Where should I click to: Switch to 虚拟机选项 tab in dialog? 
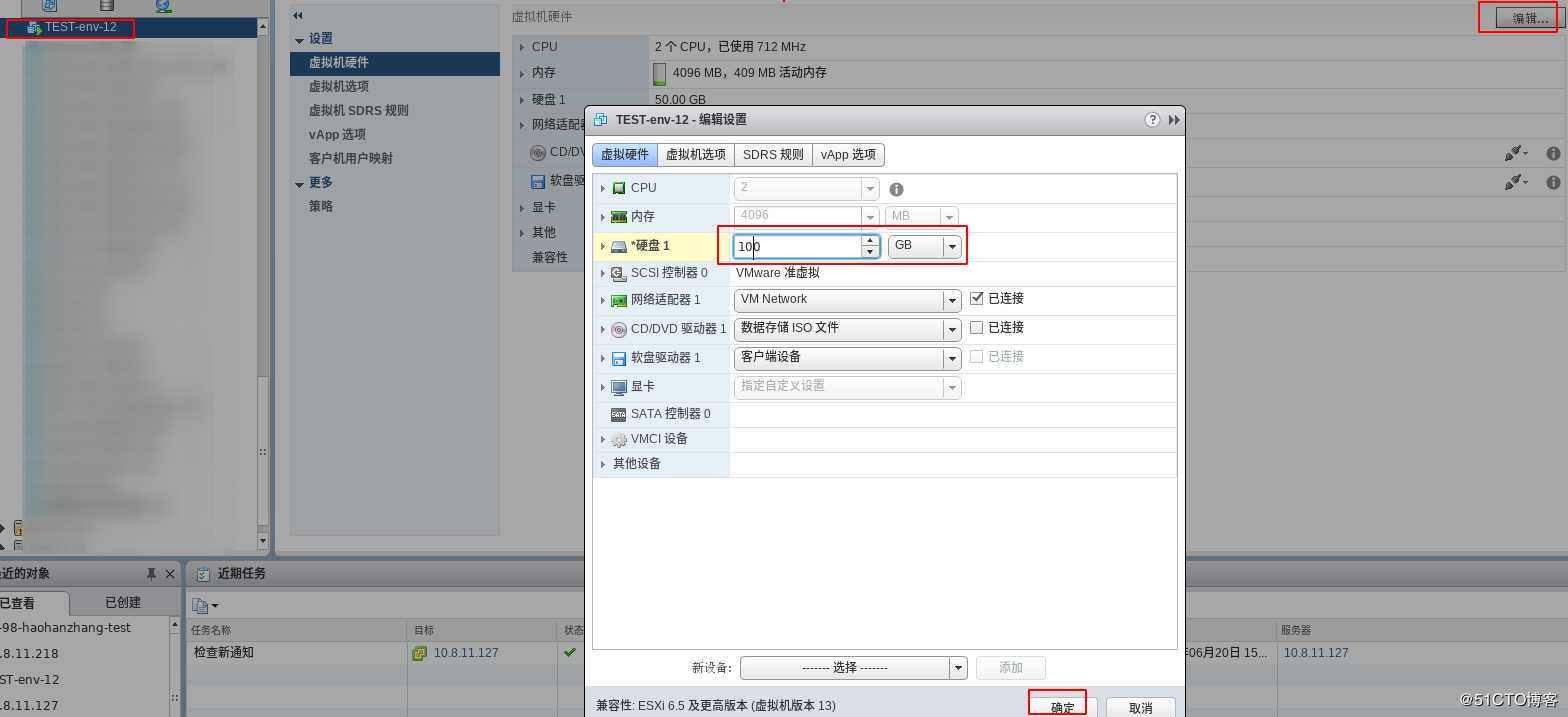(696, 155)
